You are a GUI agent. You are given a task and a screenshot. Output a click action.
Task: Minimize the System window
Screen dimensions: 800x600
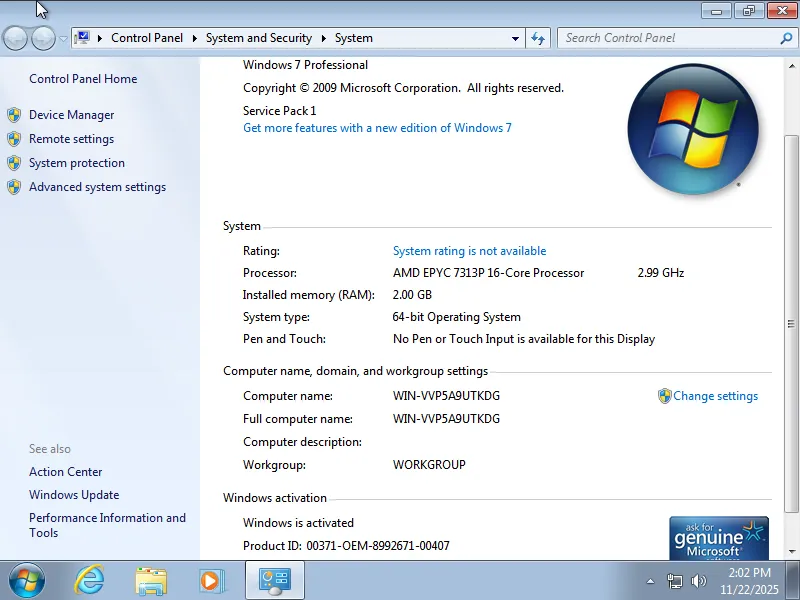coord(716,10)
